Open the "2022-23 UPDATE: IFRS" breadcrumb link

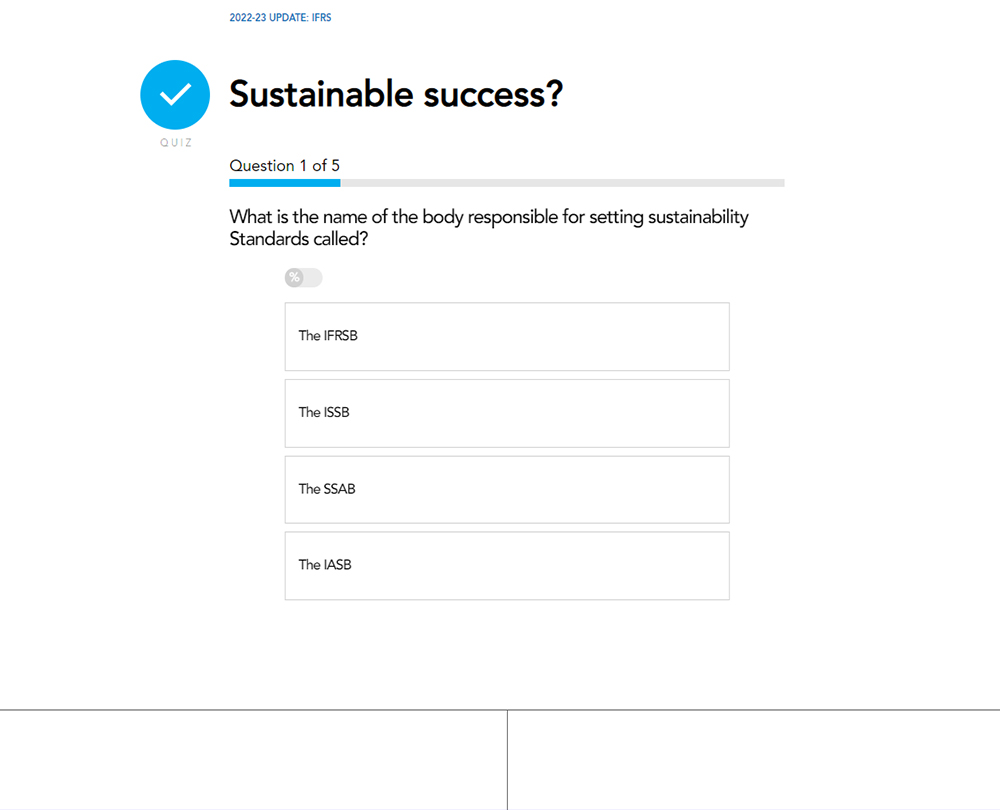[x=280, y=18]
